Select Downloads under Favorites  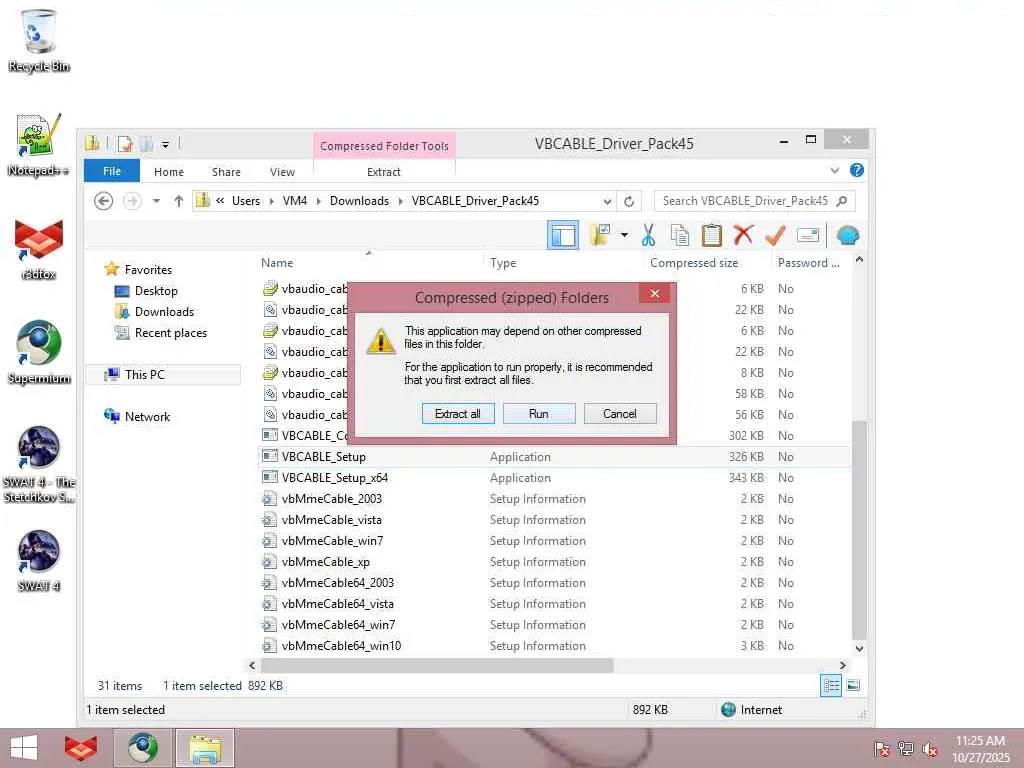[x=164, y=312]
